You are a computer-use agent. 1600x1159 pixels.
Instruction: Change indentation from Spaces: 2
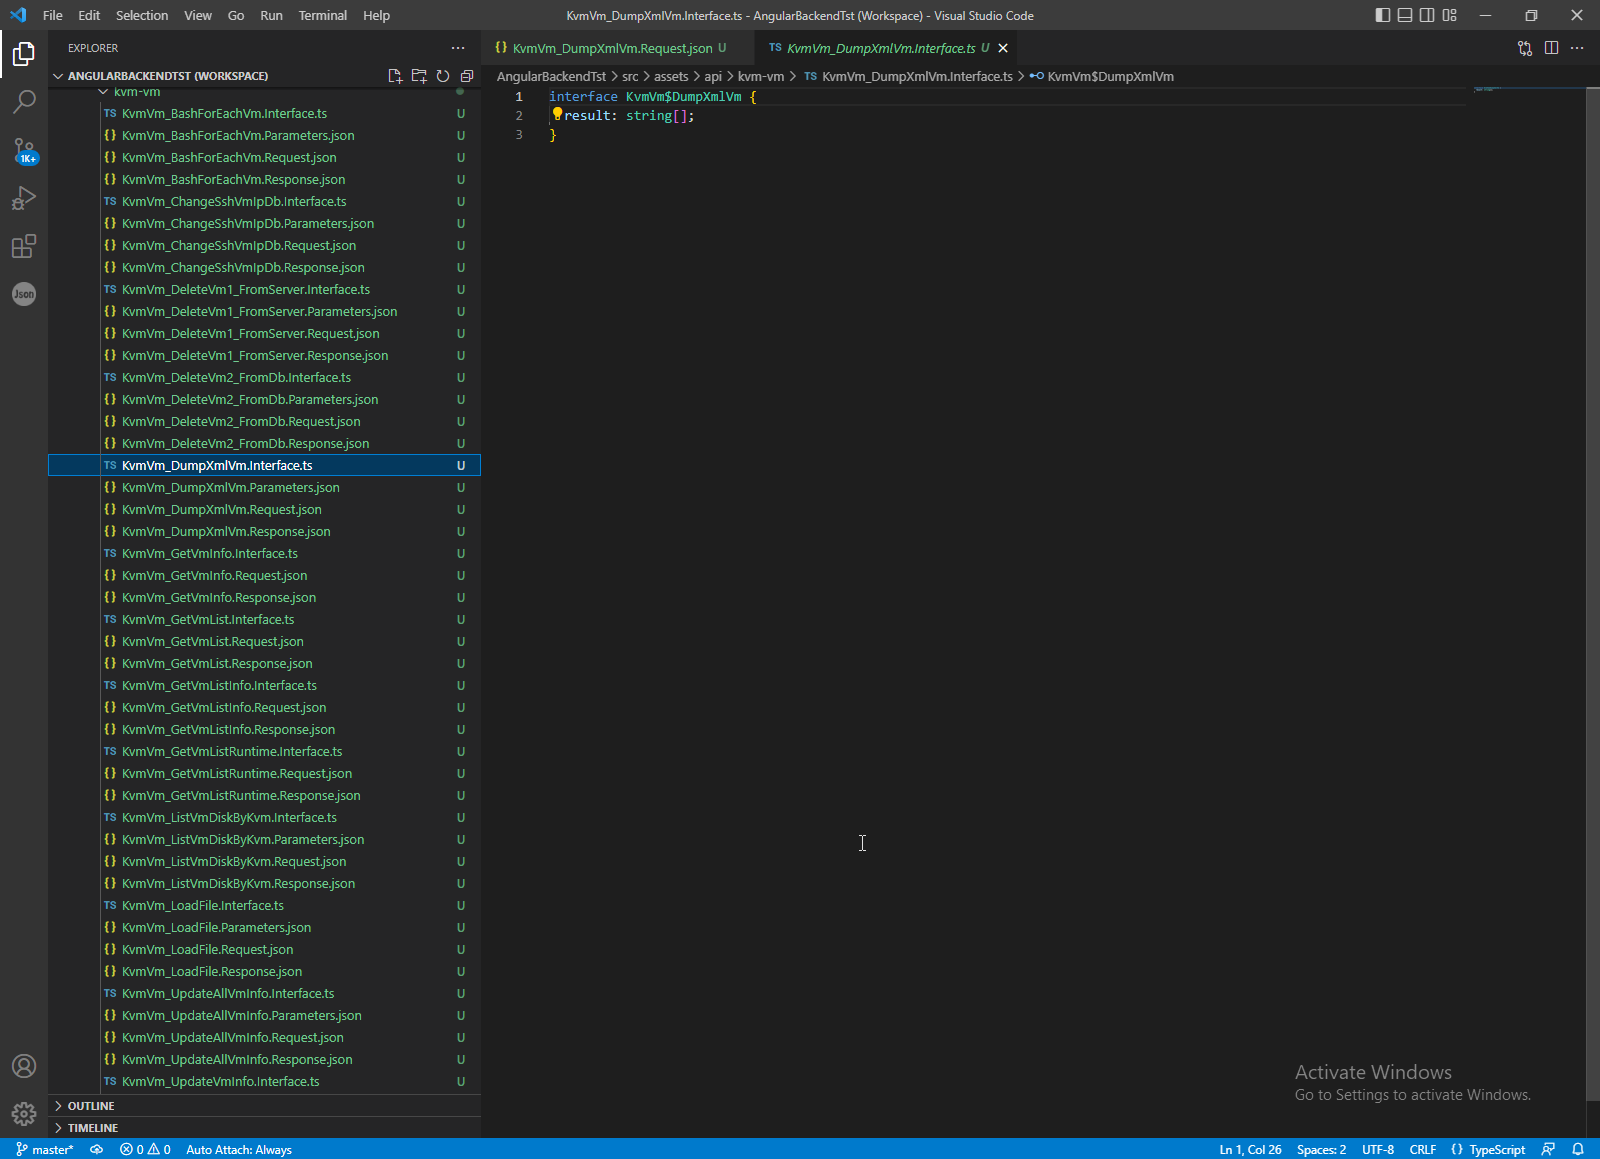point(1321,1149)
